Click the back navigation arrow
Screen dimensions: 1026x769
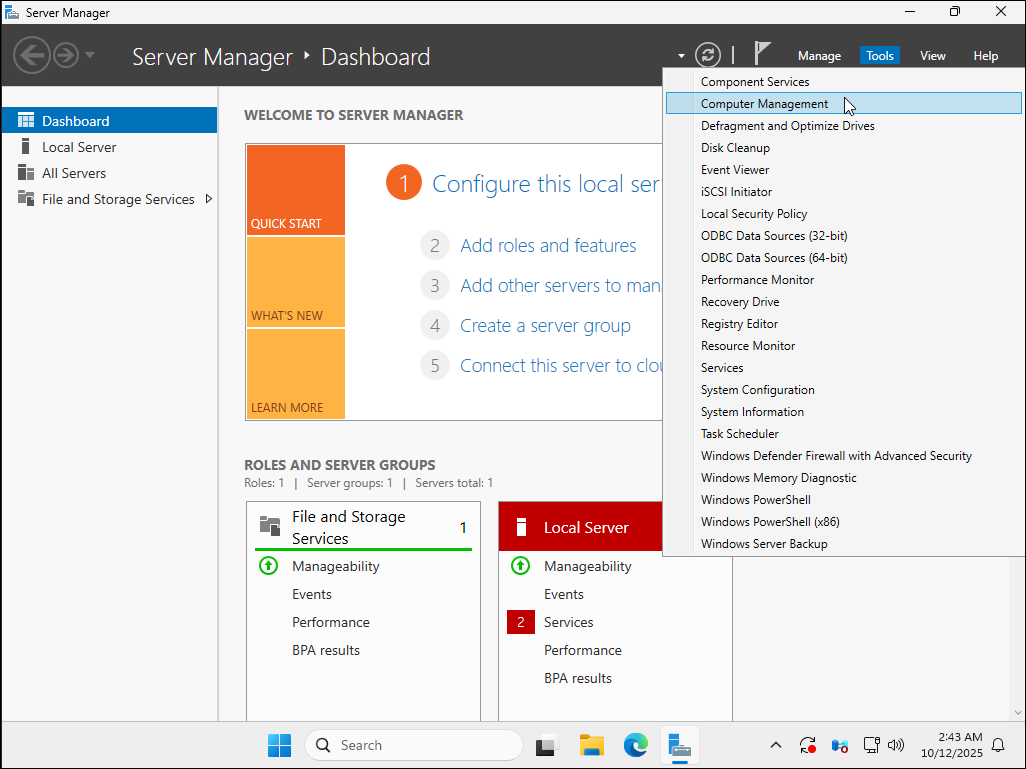(x=31, y=55)
